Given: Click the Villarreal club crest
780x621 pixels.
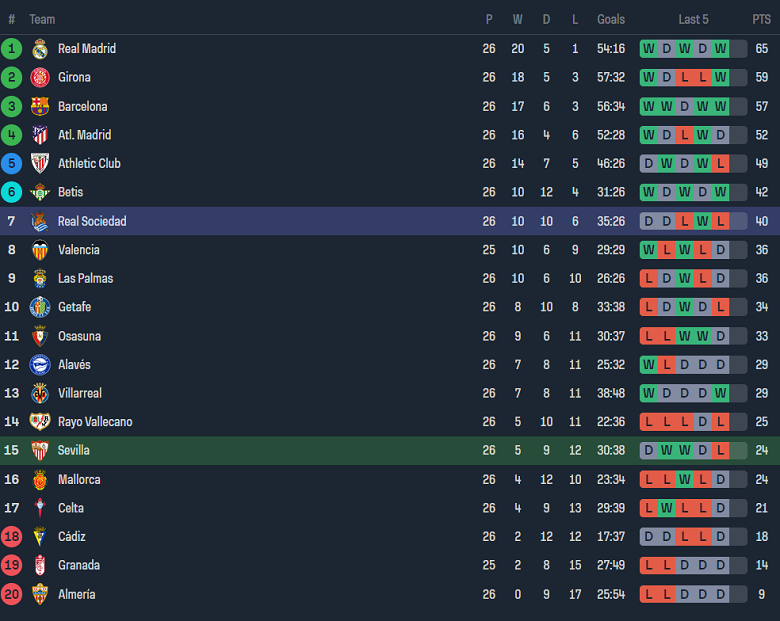Looking at the screenshot, I should (x=40, y=393).
